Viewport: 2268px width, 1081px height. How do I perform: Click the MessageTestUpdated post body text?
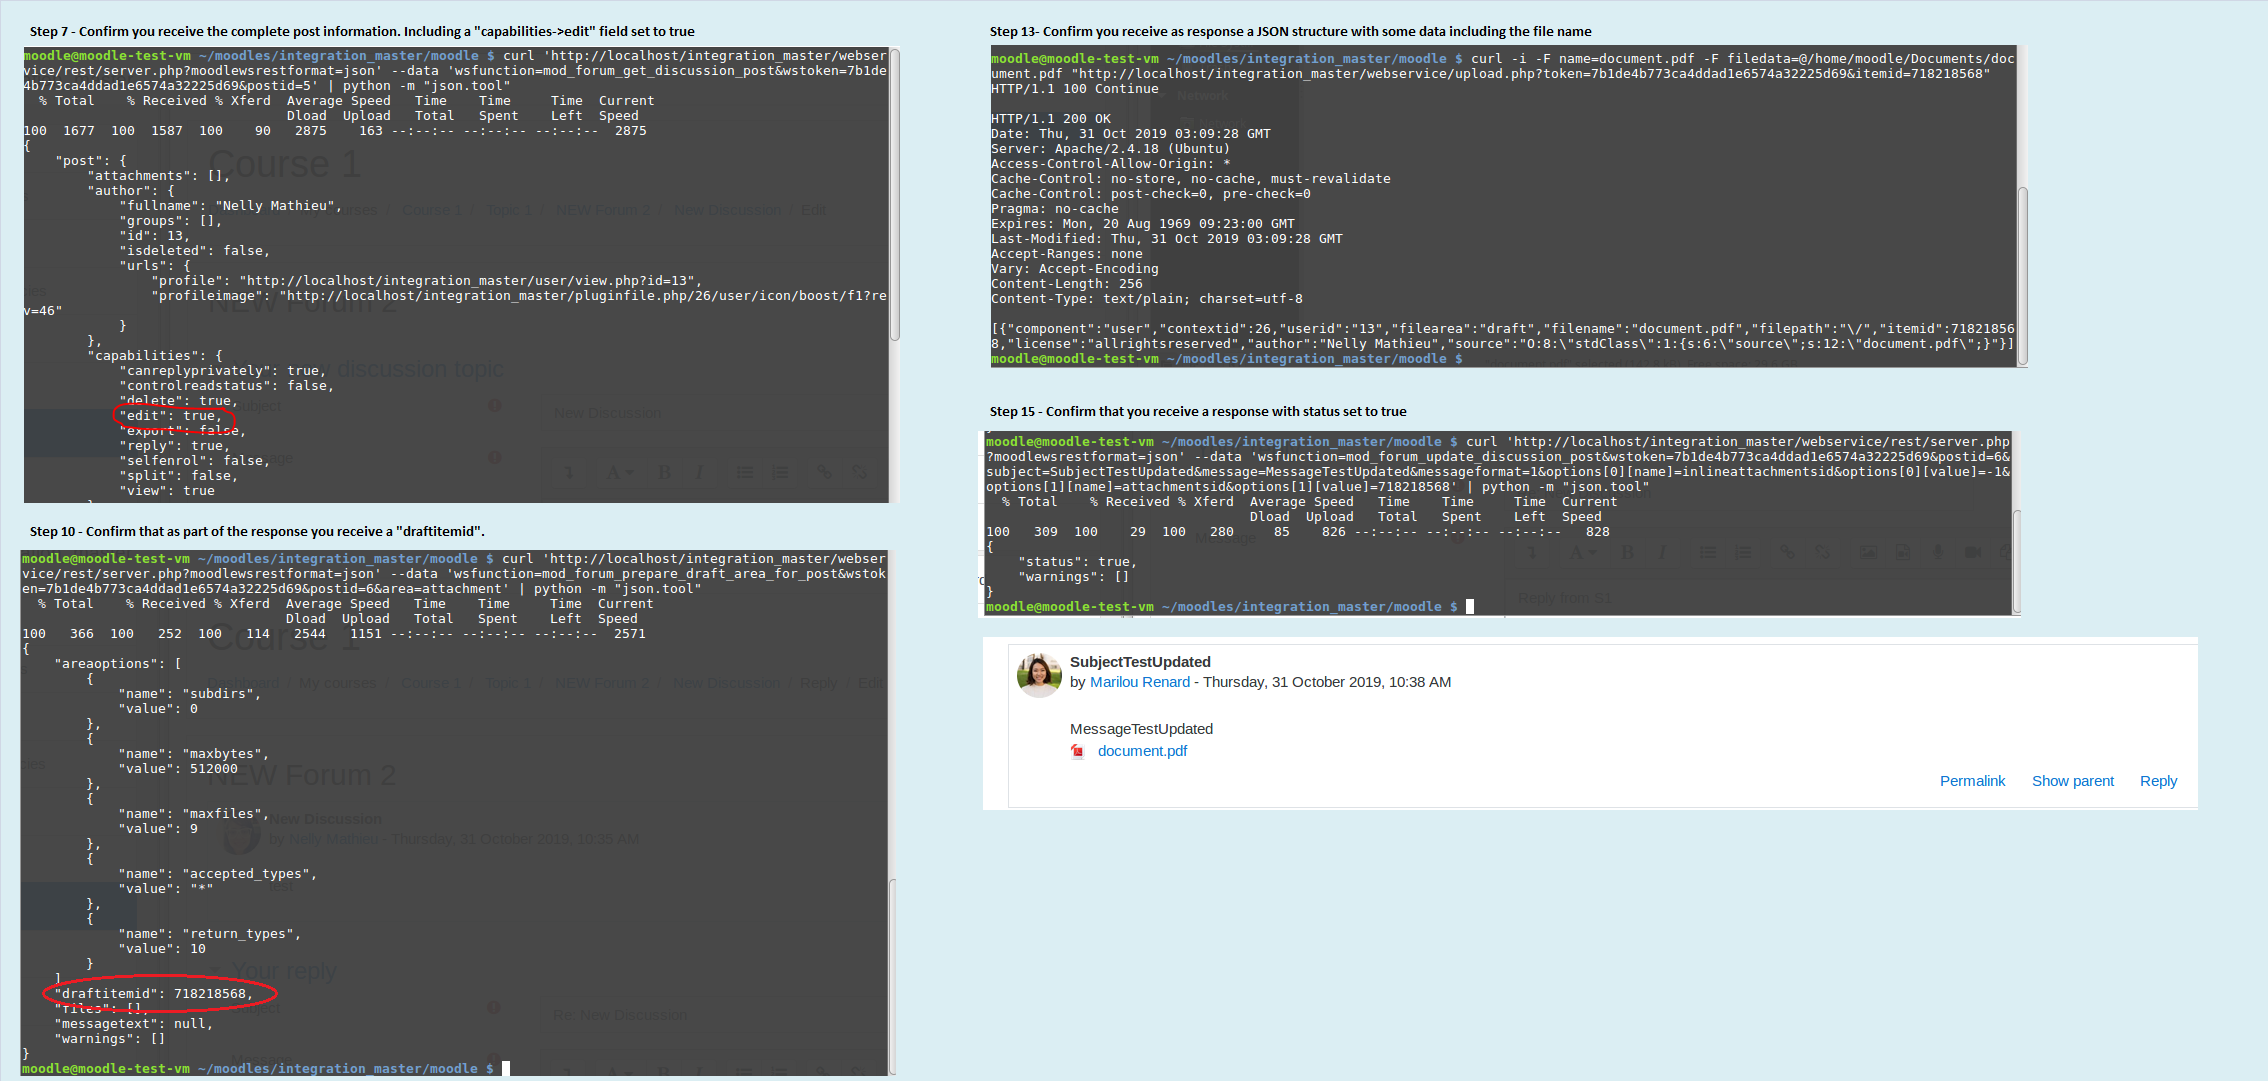(x=1141, y=729)
